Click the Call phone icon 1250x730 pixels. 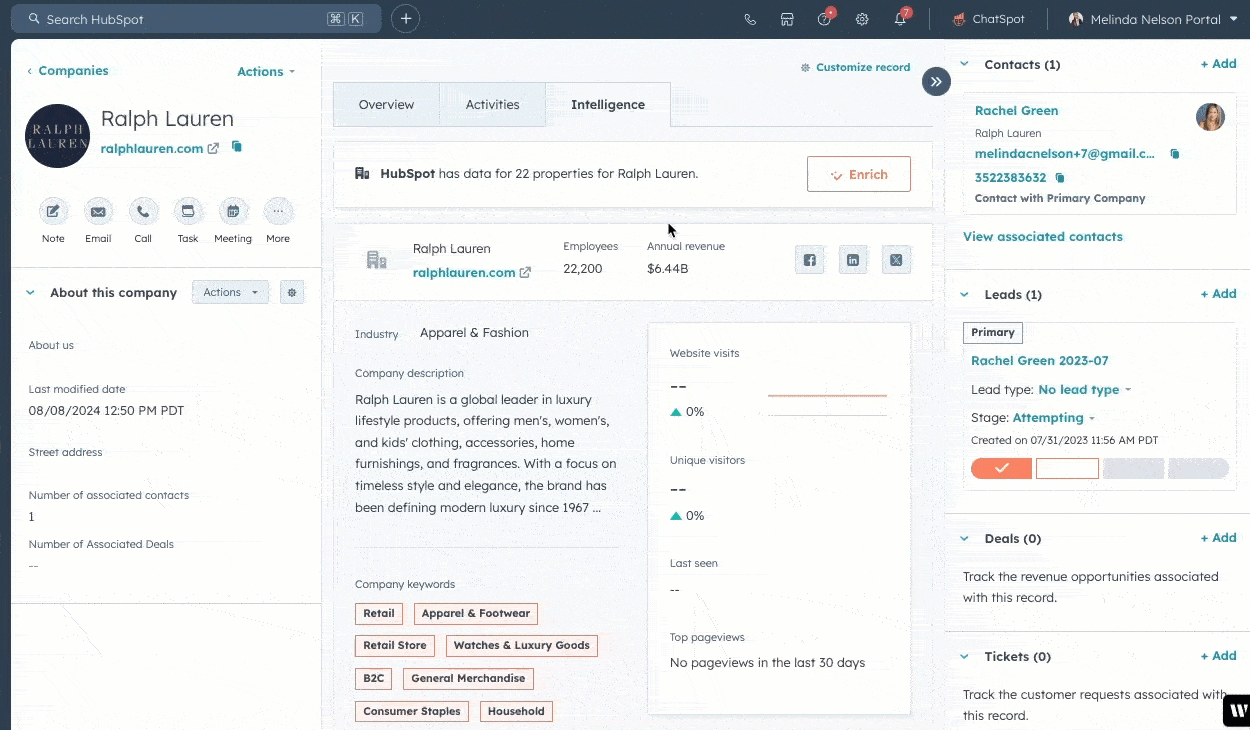click(x=143, y=212)
